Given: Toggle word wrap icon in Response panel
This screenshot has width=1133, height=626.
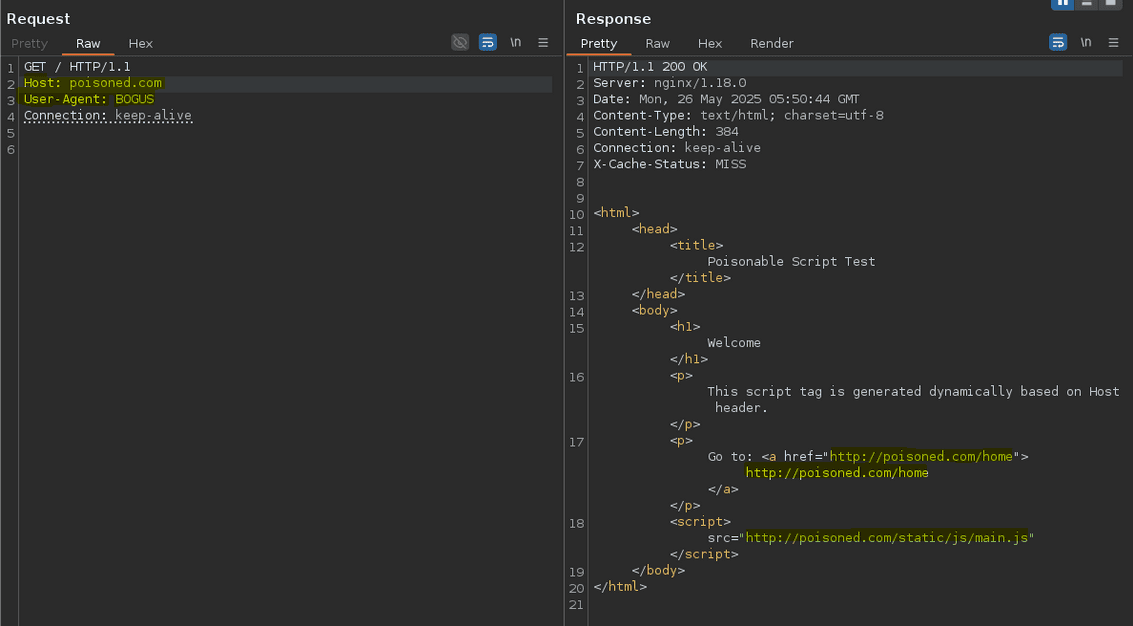Looking at the screenshot, I should (1057, 42).
